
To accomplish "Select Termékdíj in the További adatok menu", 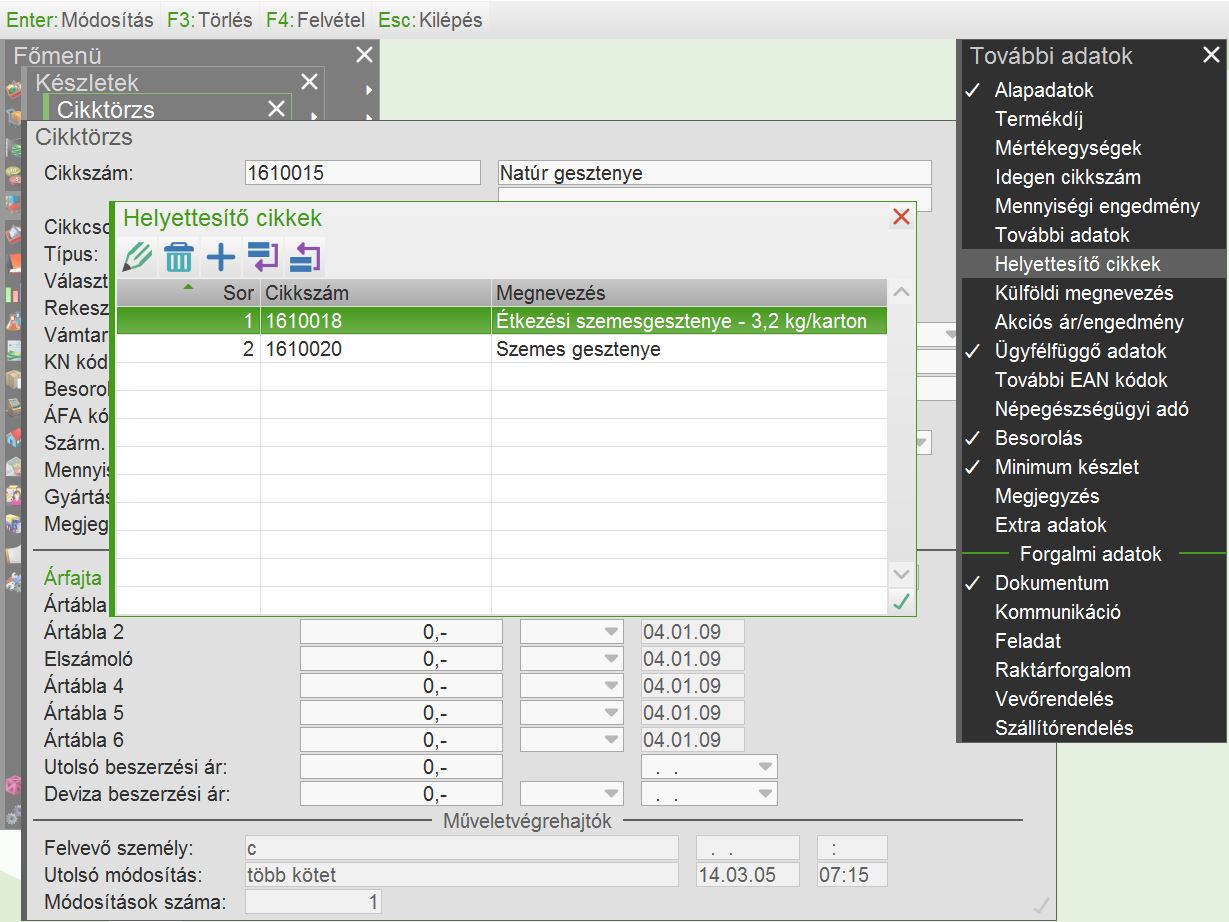I will (x=1039, y=119).
